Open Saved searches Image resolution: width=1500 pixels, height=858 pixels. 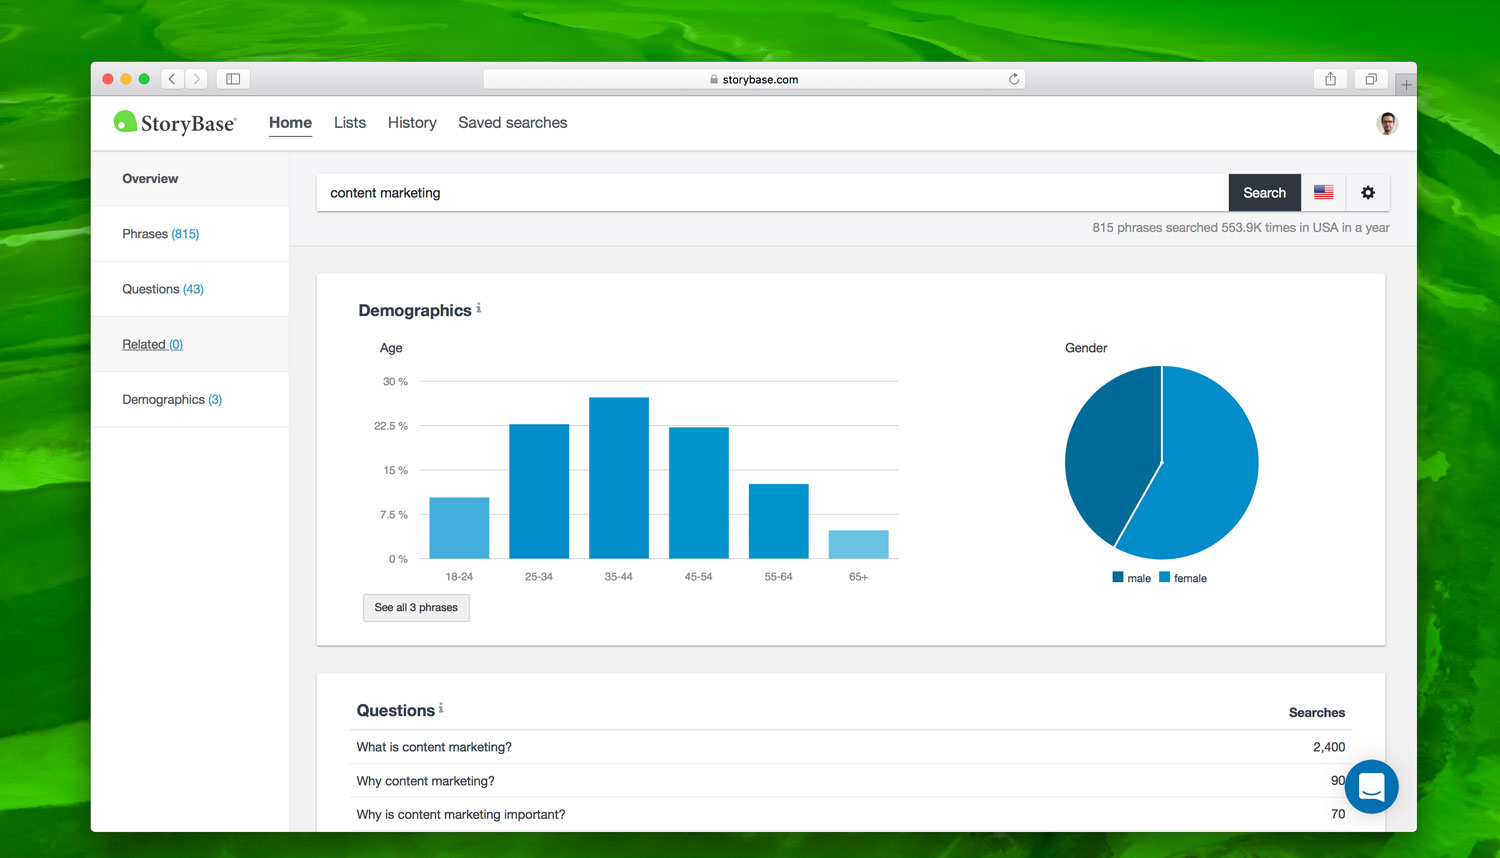pyautogui.click(x=513, y=122)
